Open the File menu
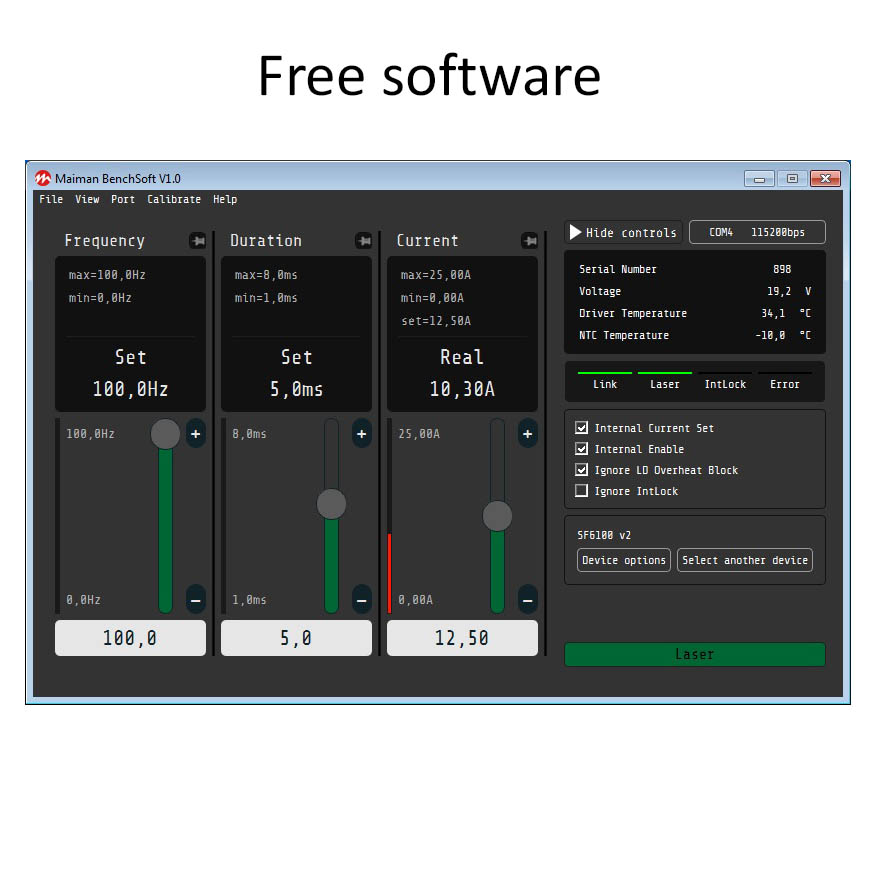 (x=51, y=199)
